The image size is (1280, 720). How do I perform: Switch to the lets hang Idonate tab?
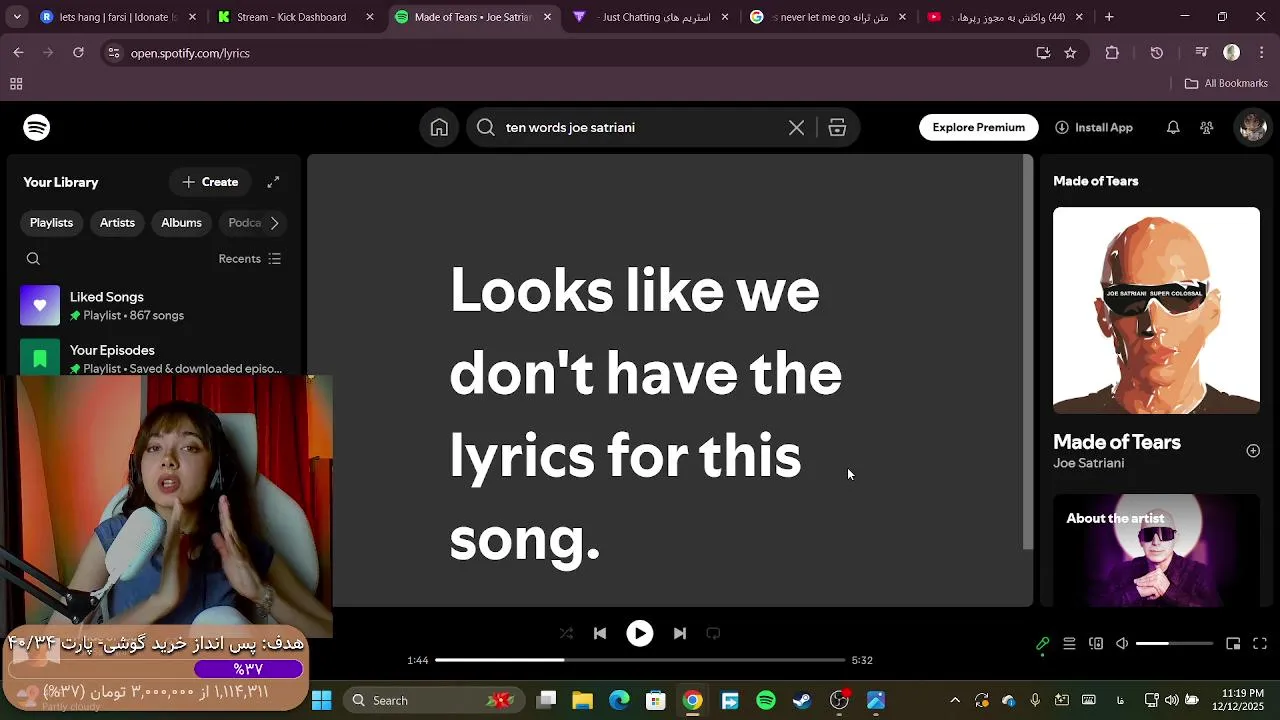pyautogui.click(x=117, y=17)
